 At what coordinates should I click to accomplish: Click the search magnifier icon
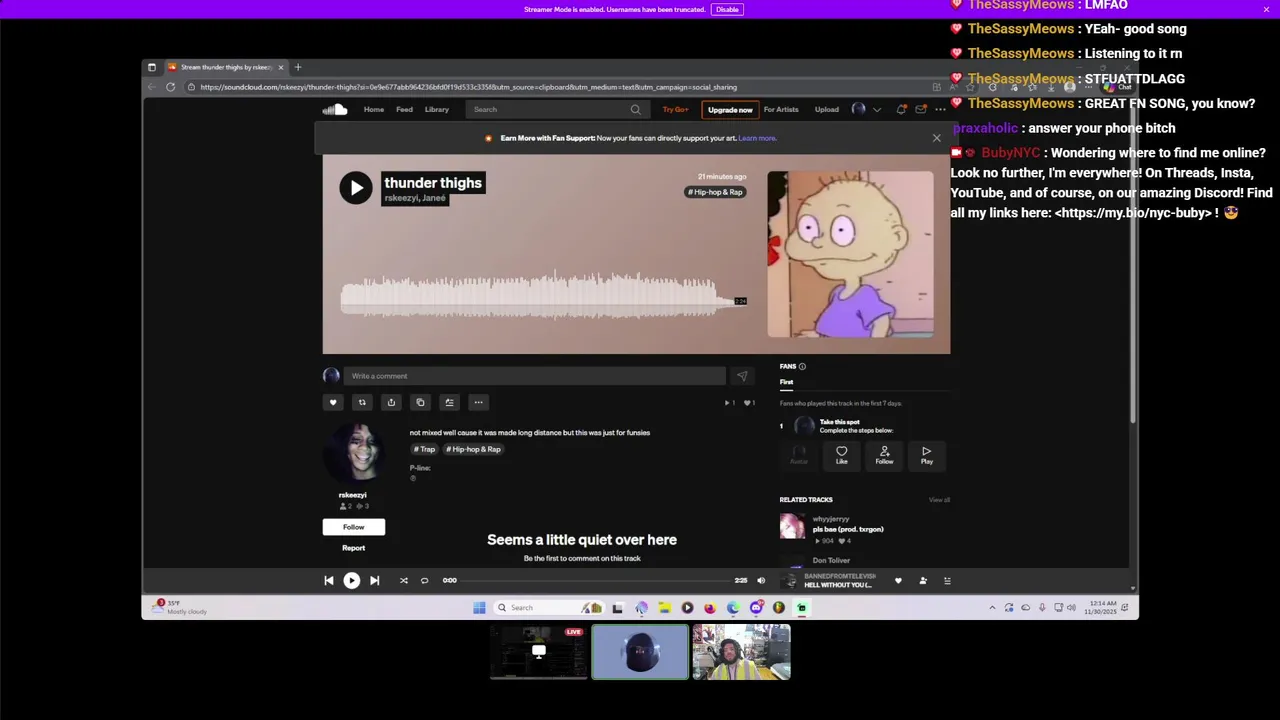635,109
